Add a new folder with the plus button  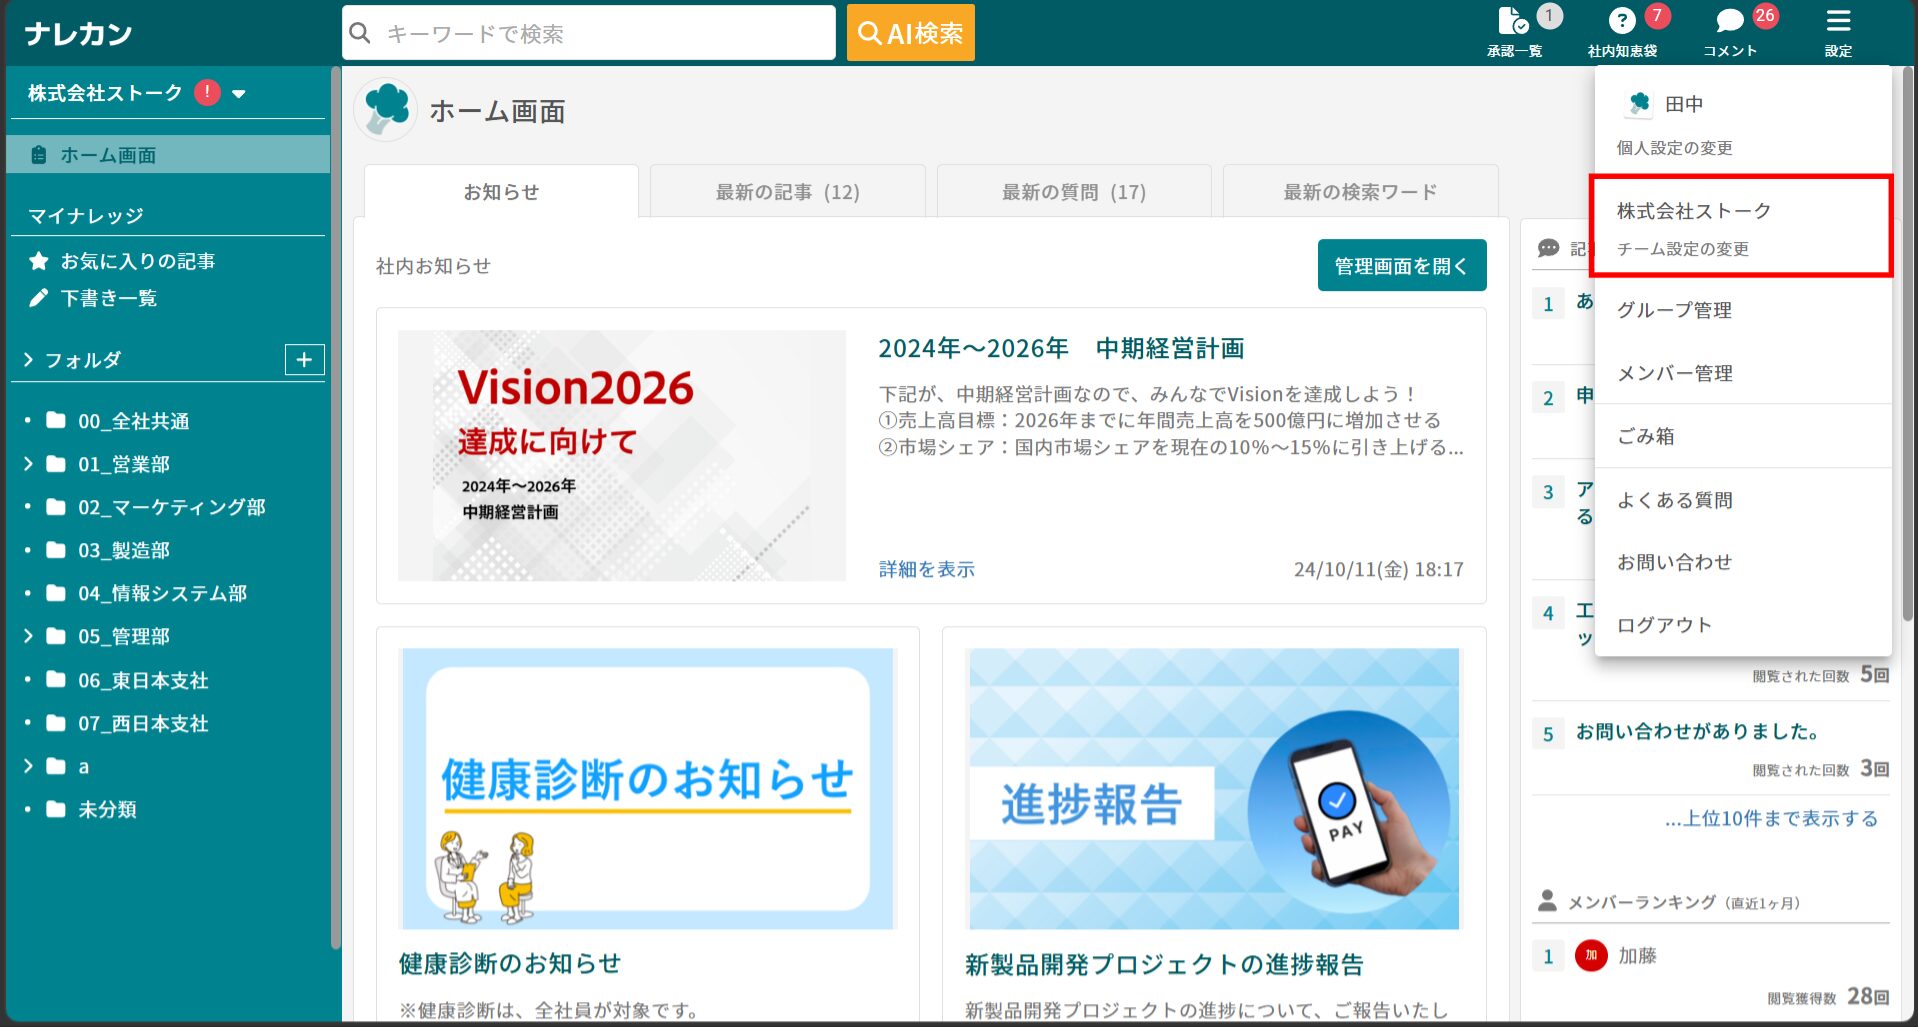(x=305, y=360)
